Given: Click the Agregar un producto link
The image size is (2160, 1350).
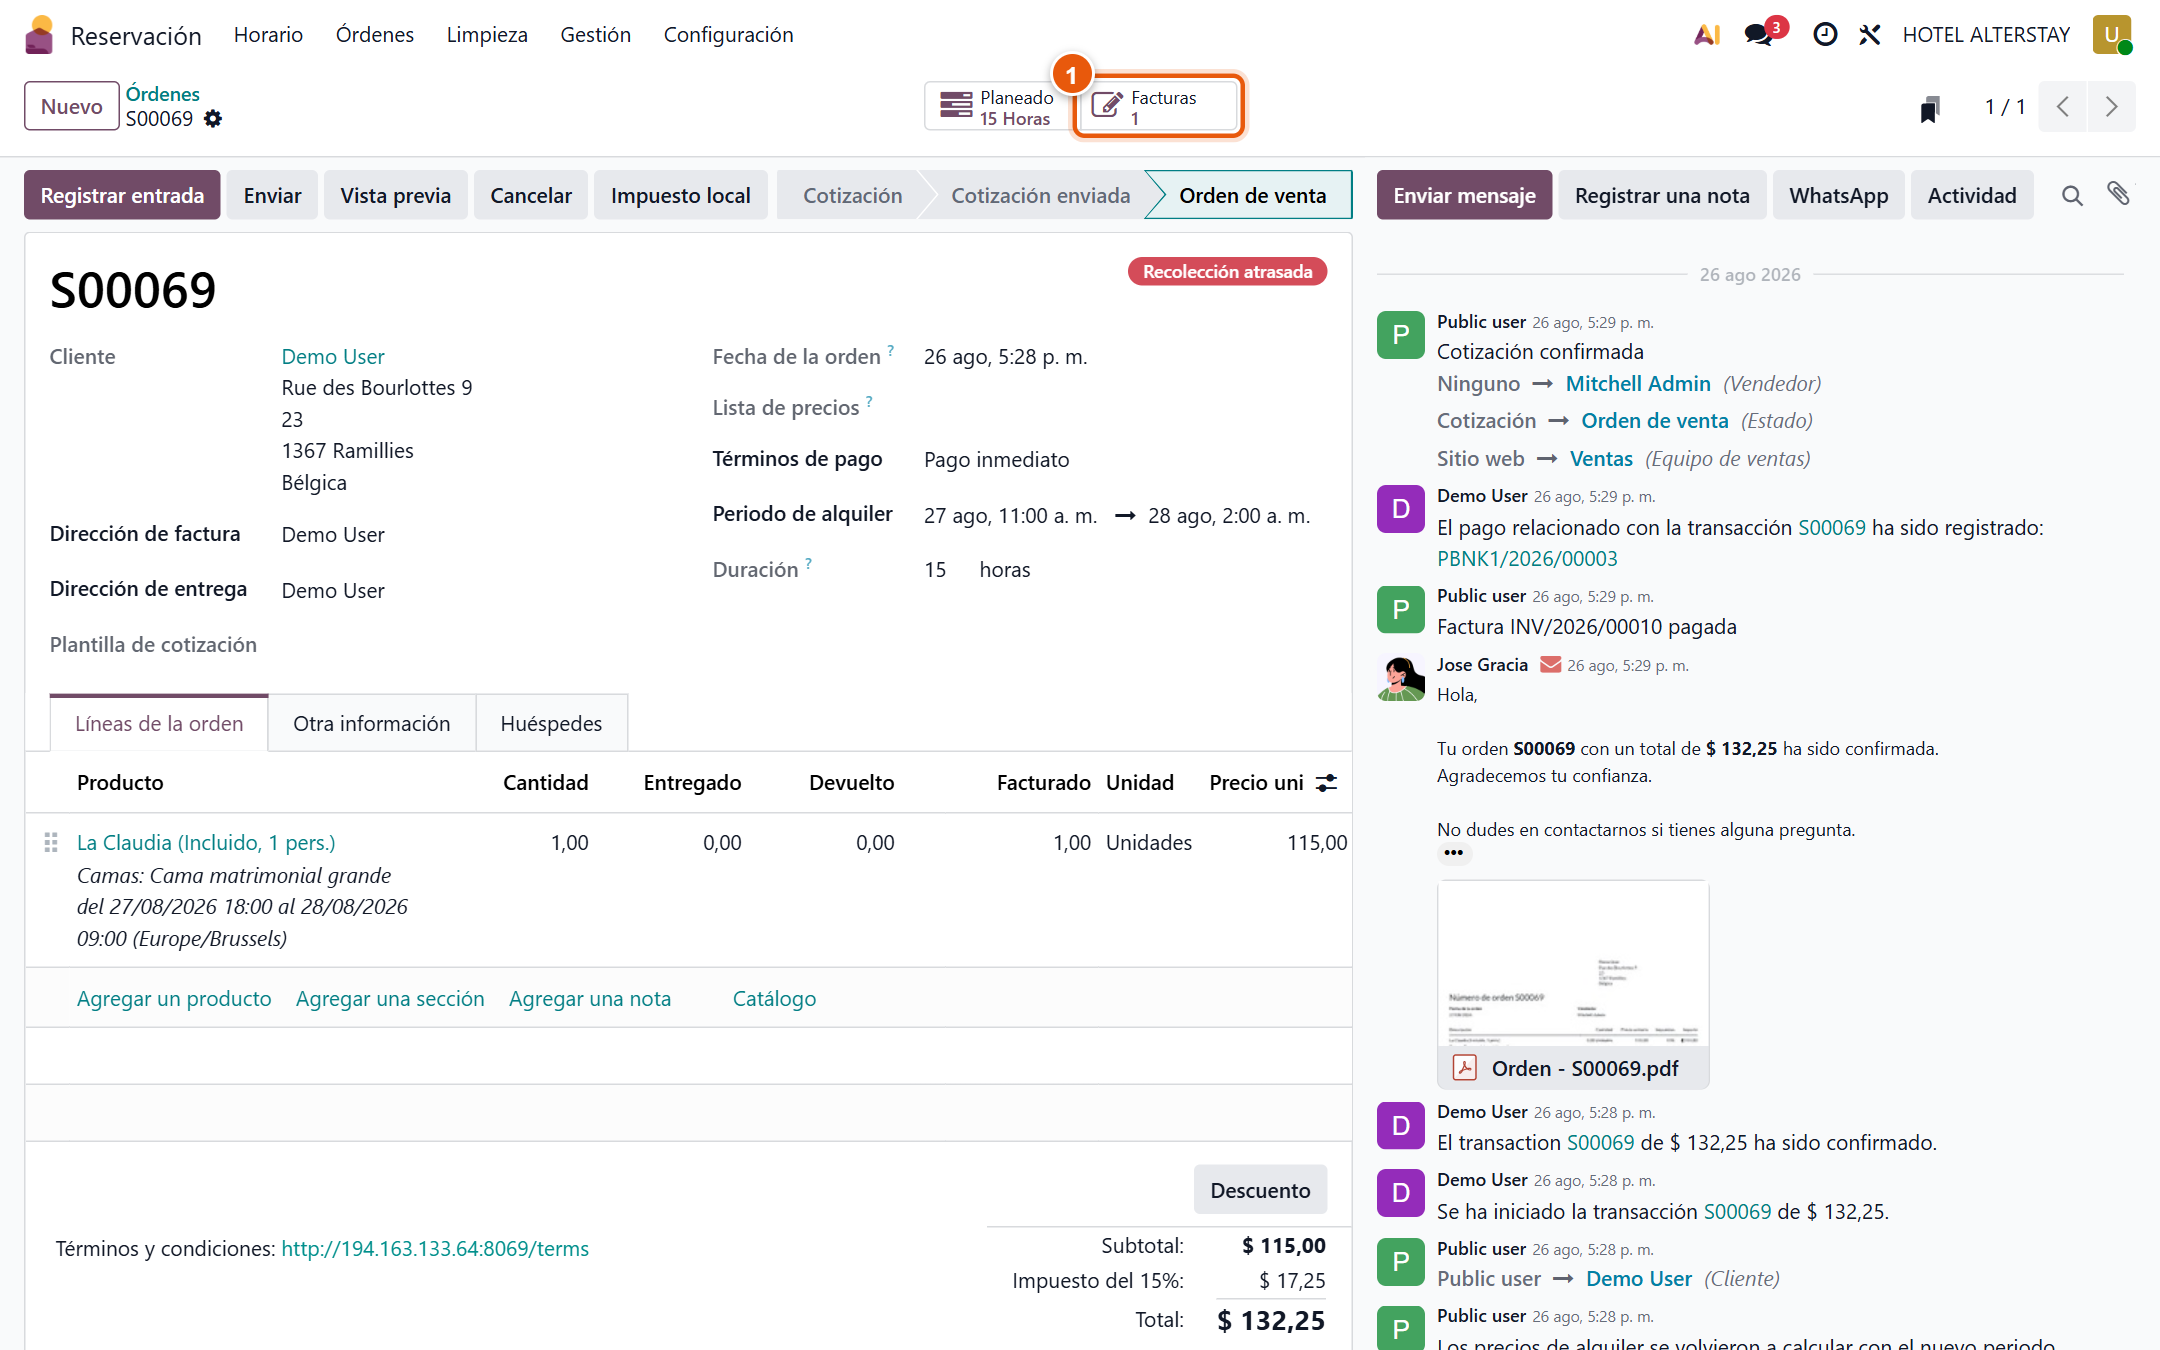Looking at the screenshot, I should pyautogui.click(x=174, y=998).
